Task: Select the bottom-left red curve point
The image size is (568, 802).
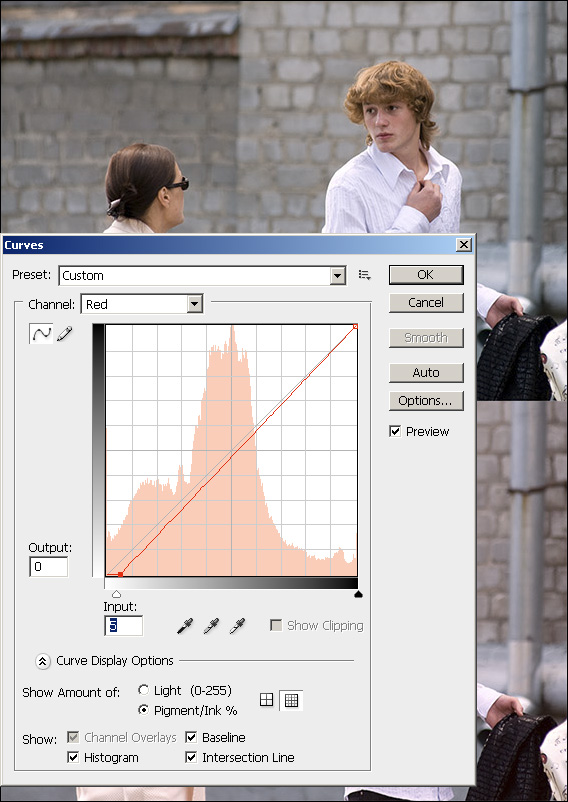Action: click(x=120, y=574)
